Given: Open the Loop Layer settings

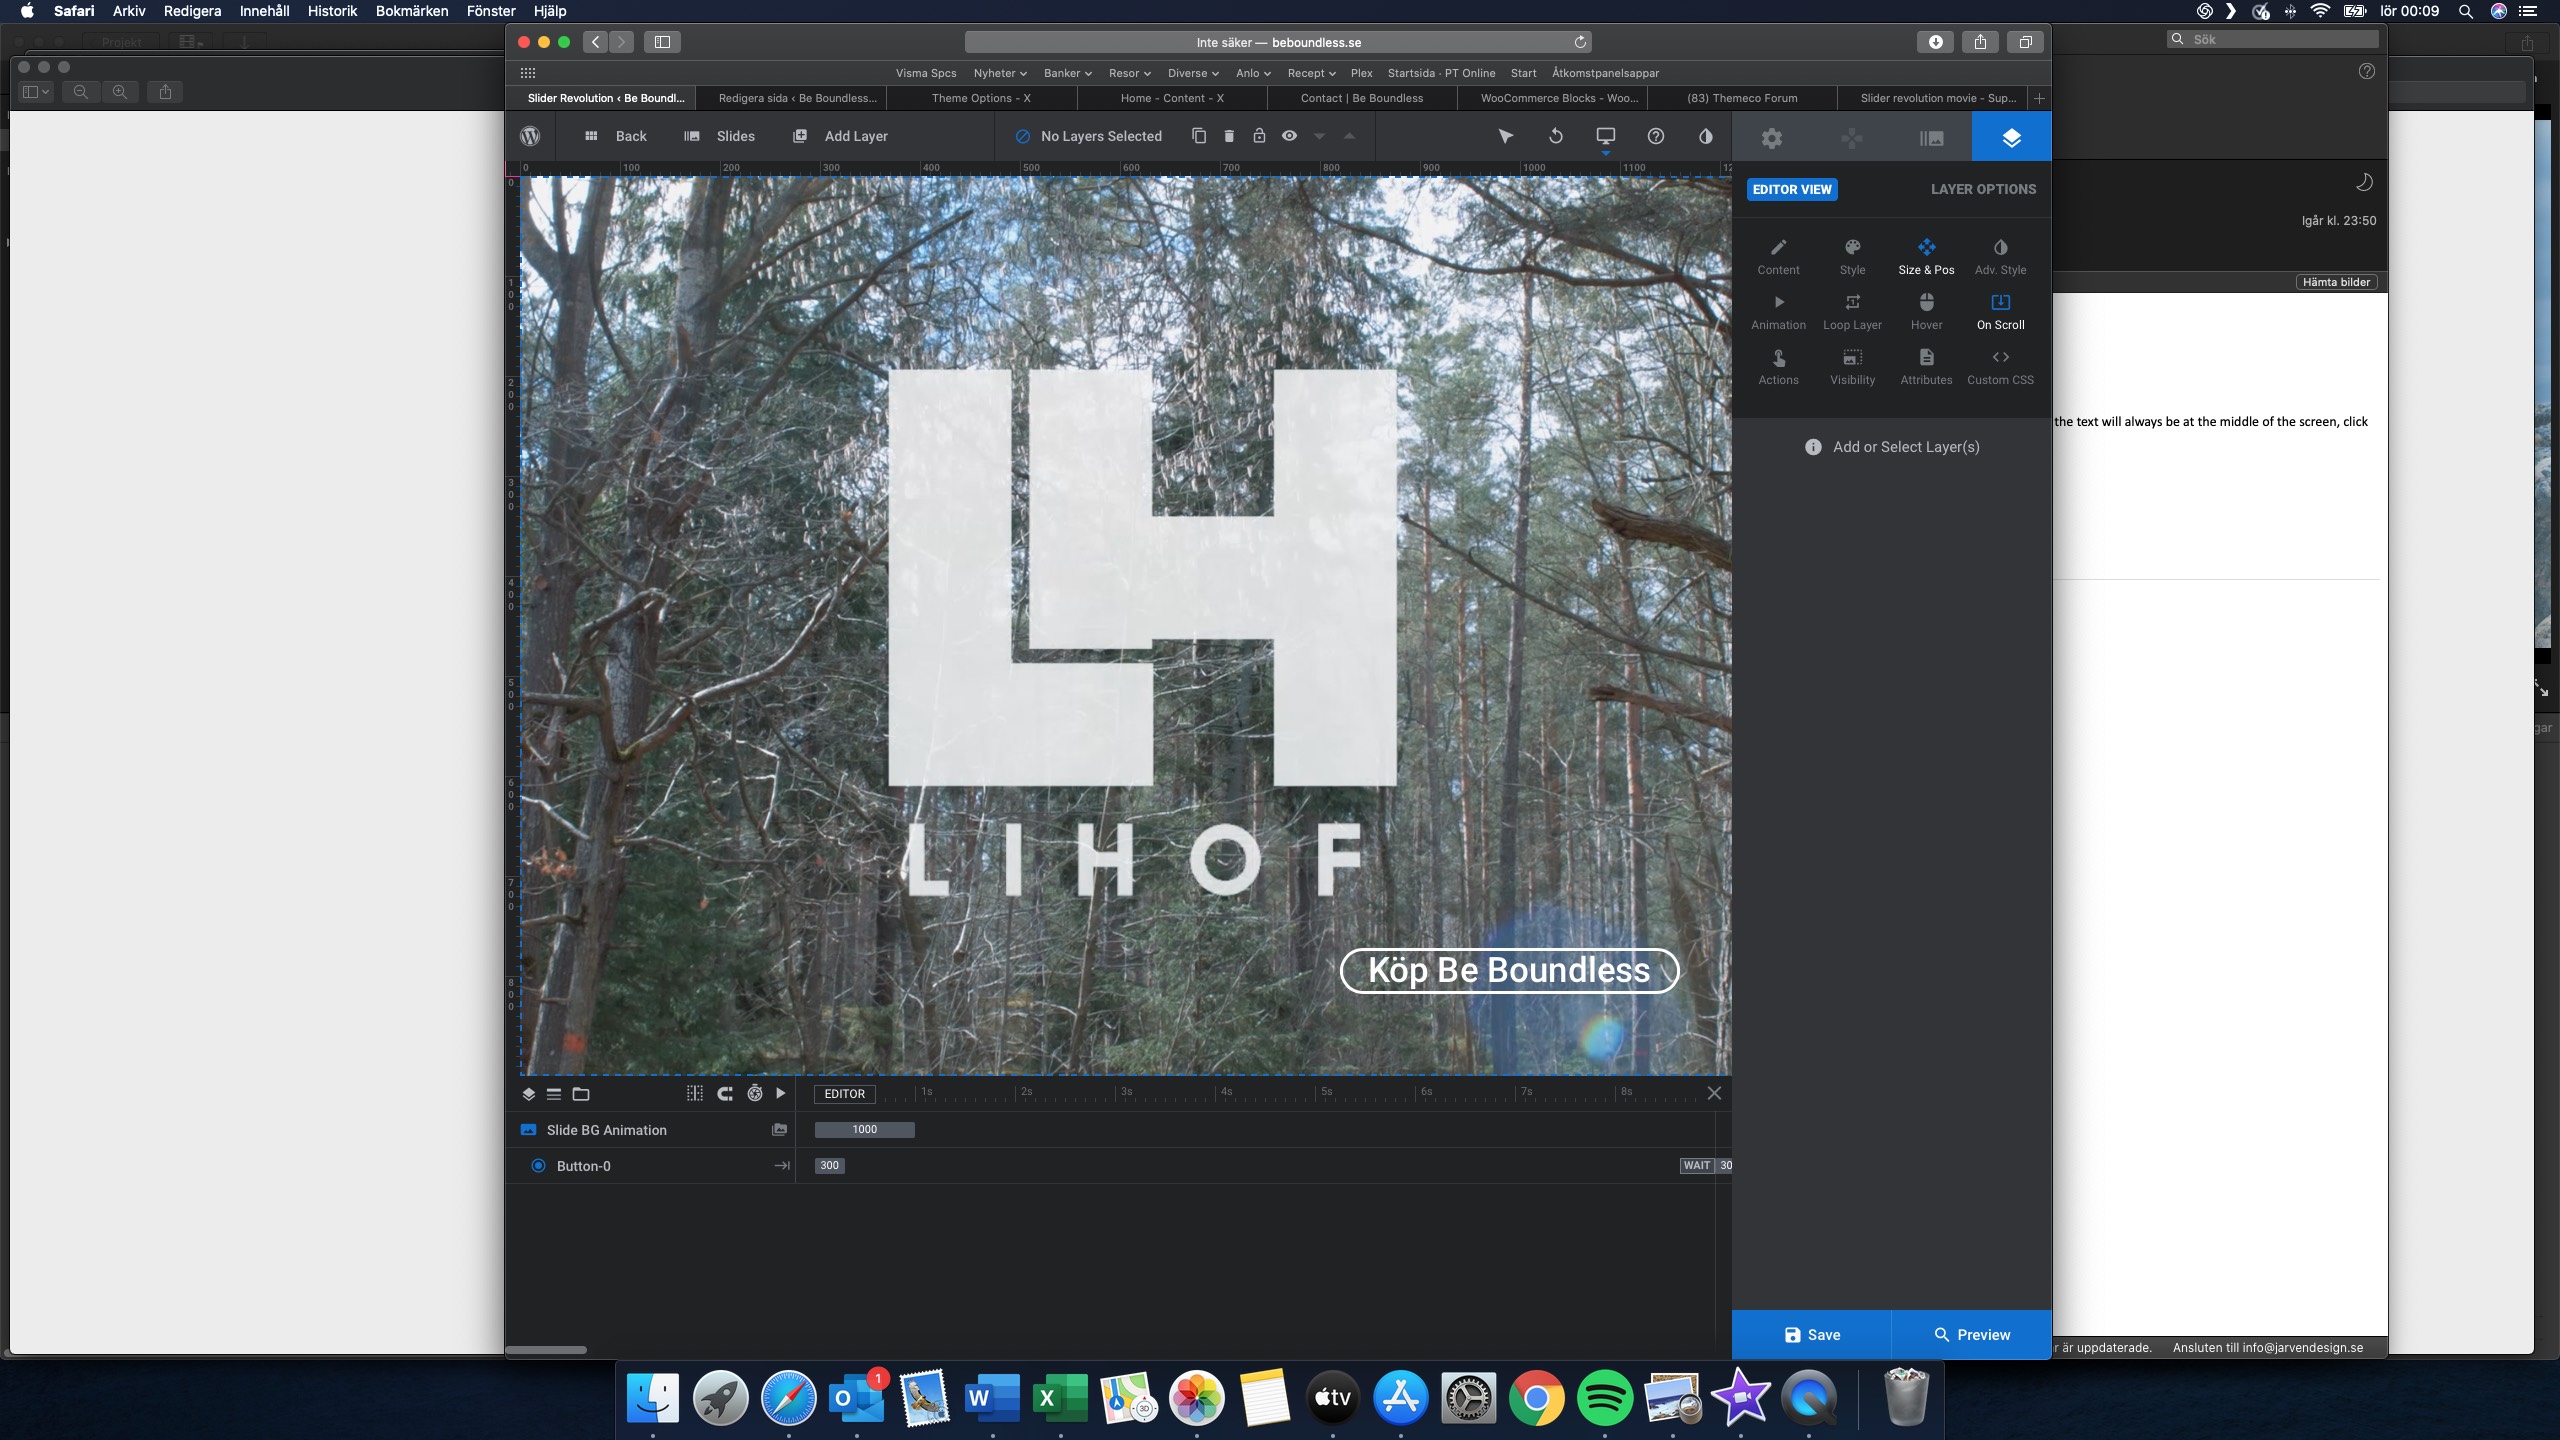Looking at the screenshot, I should [x=1852, y=312].
